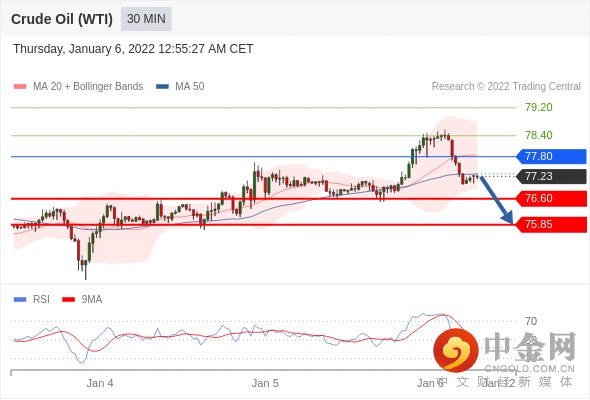
Task: Click the 'RSI' legend label
Action: coord(41,300)
